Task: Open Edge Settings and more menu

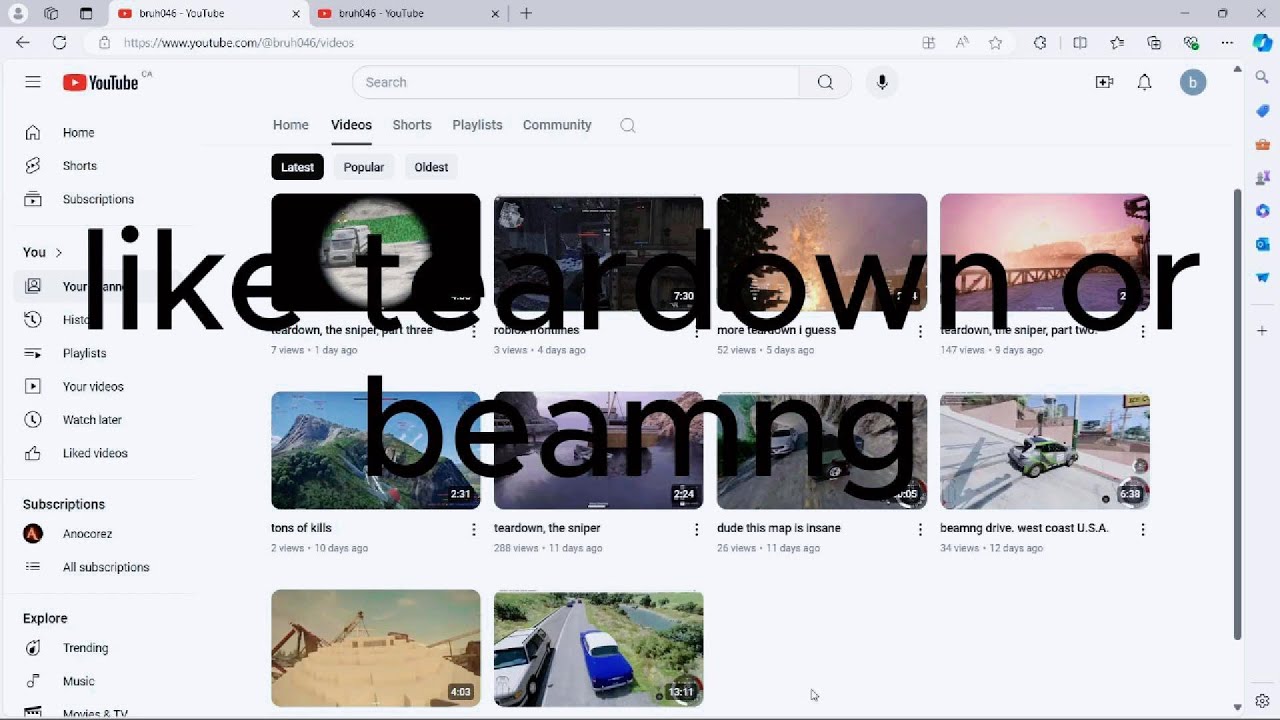Action: (x=1227, y=43)
